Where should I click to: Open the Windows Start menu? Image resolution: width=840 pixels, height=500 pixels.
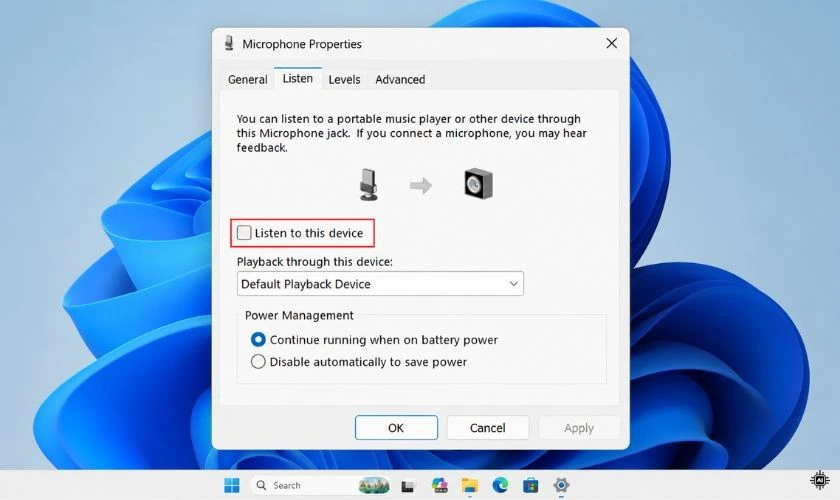232,486
